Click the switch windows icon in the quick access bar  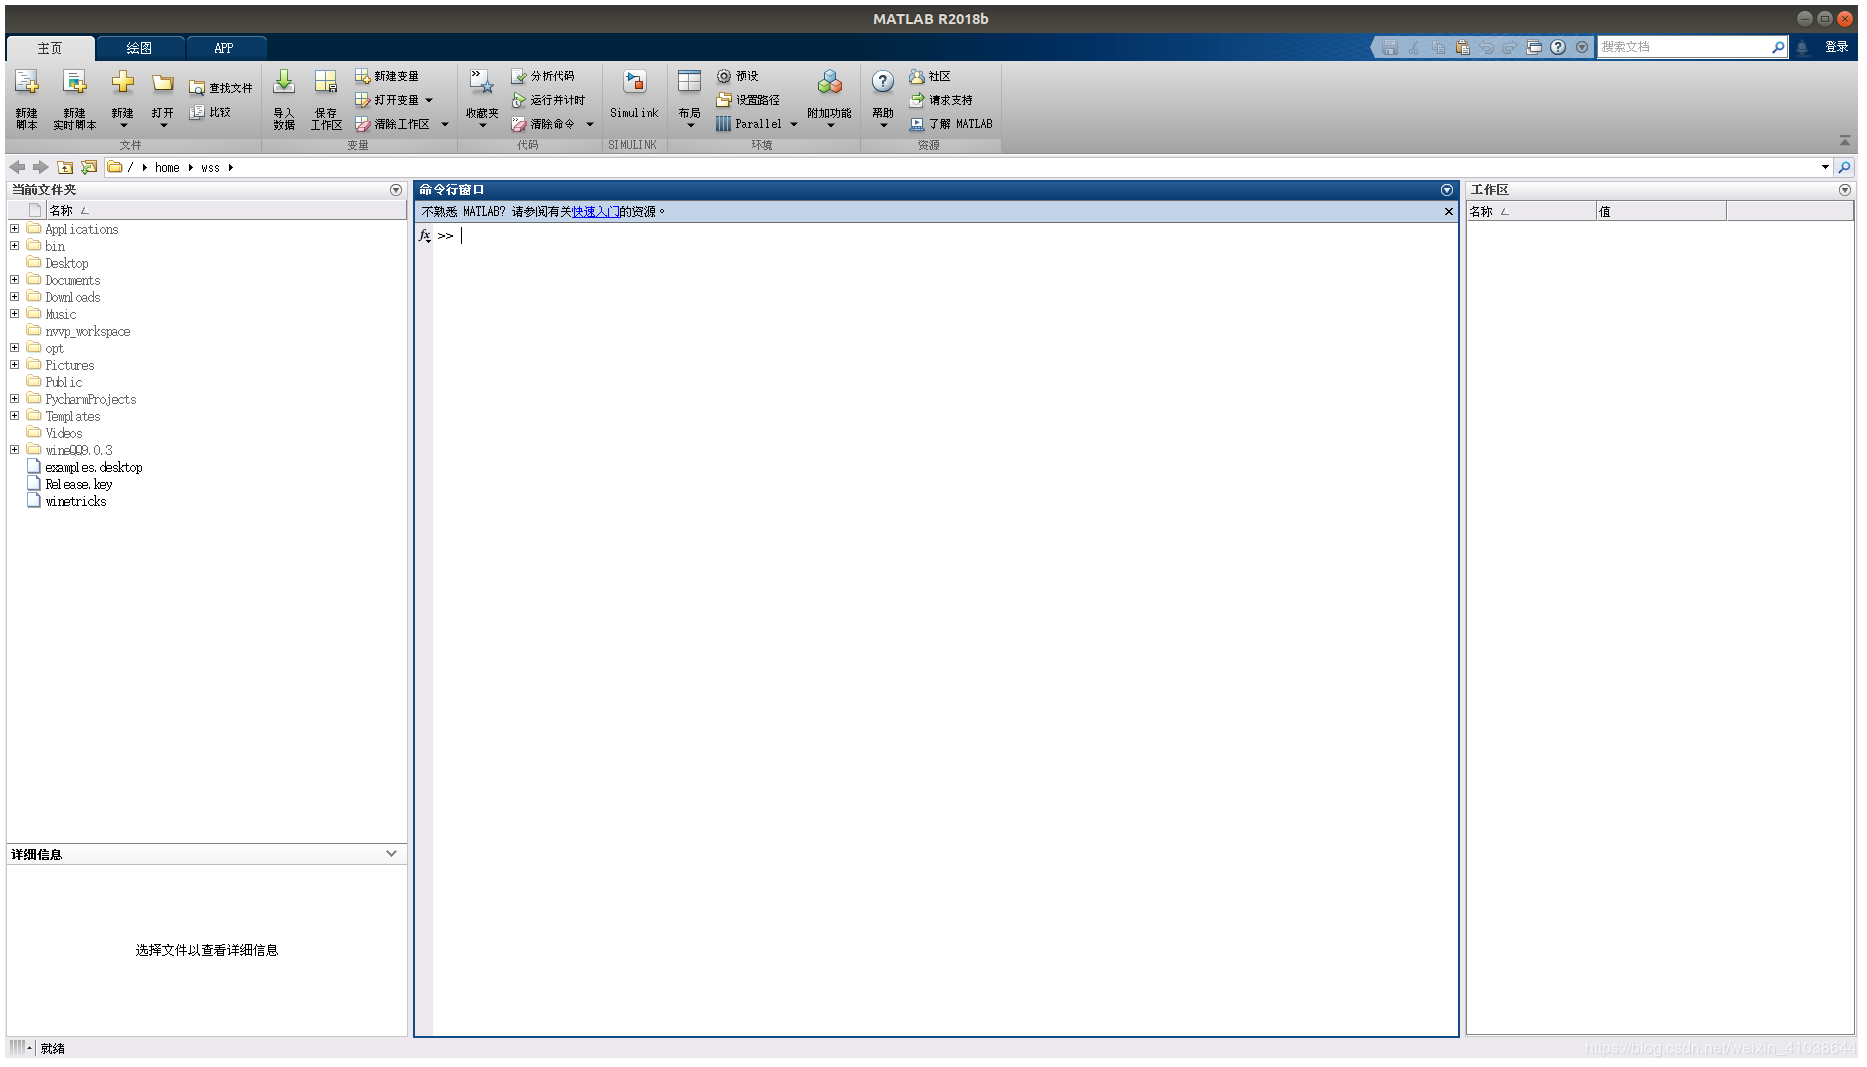pyautogui.click(x=1534, y=47)
